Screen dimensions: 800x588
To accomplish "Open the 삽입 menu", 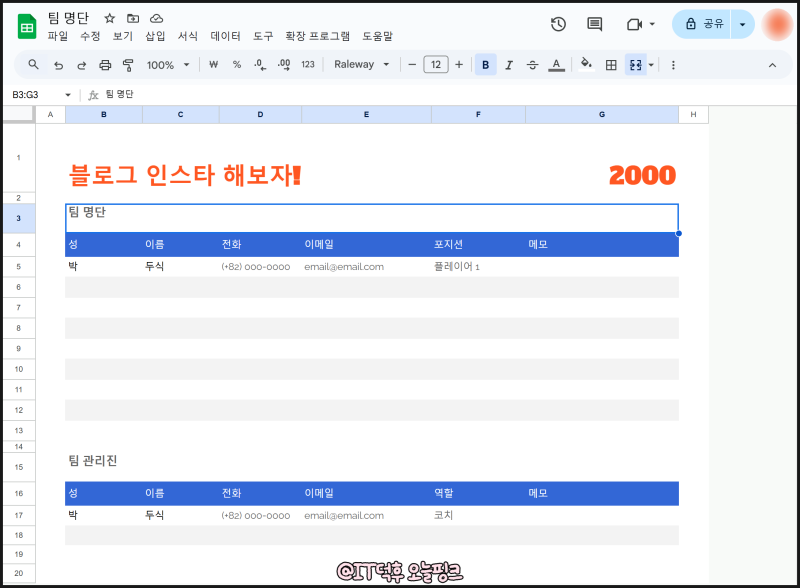I will pyautogui.click(x=155, y=36).
